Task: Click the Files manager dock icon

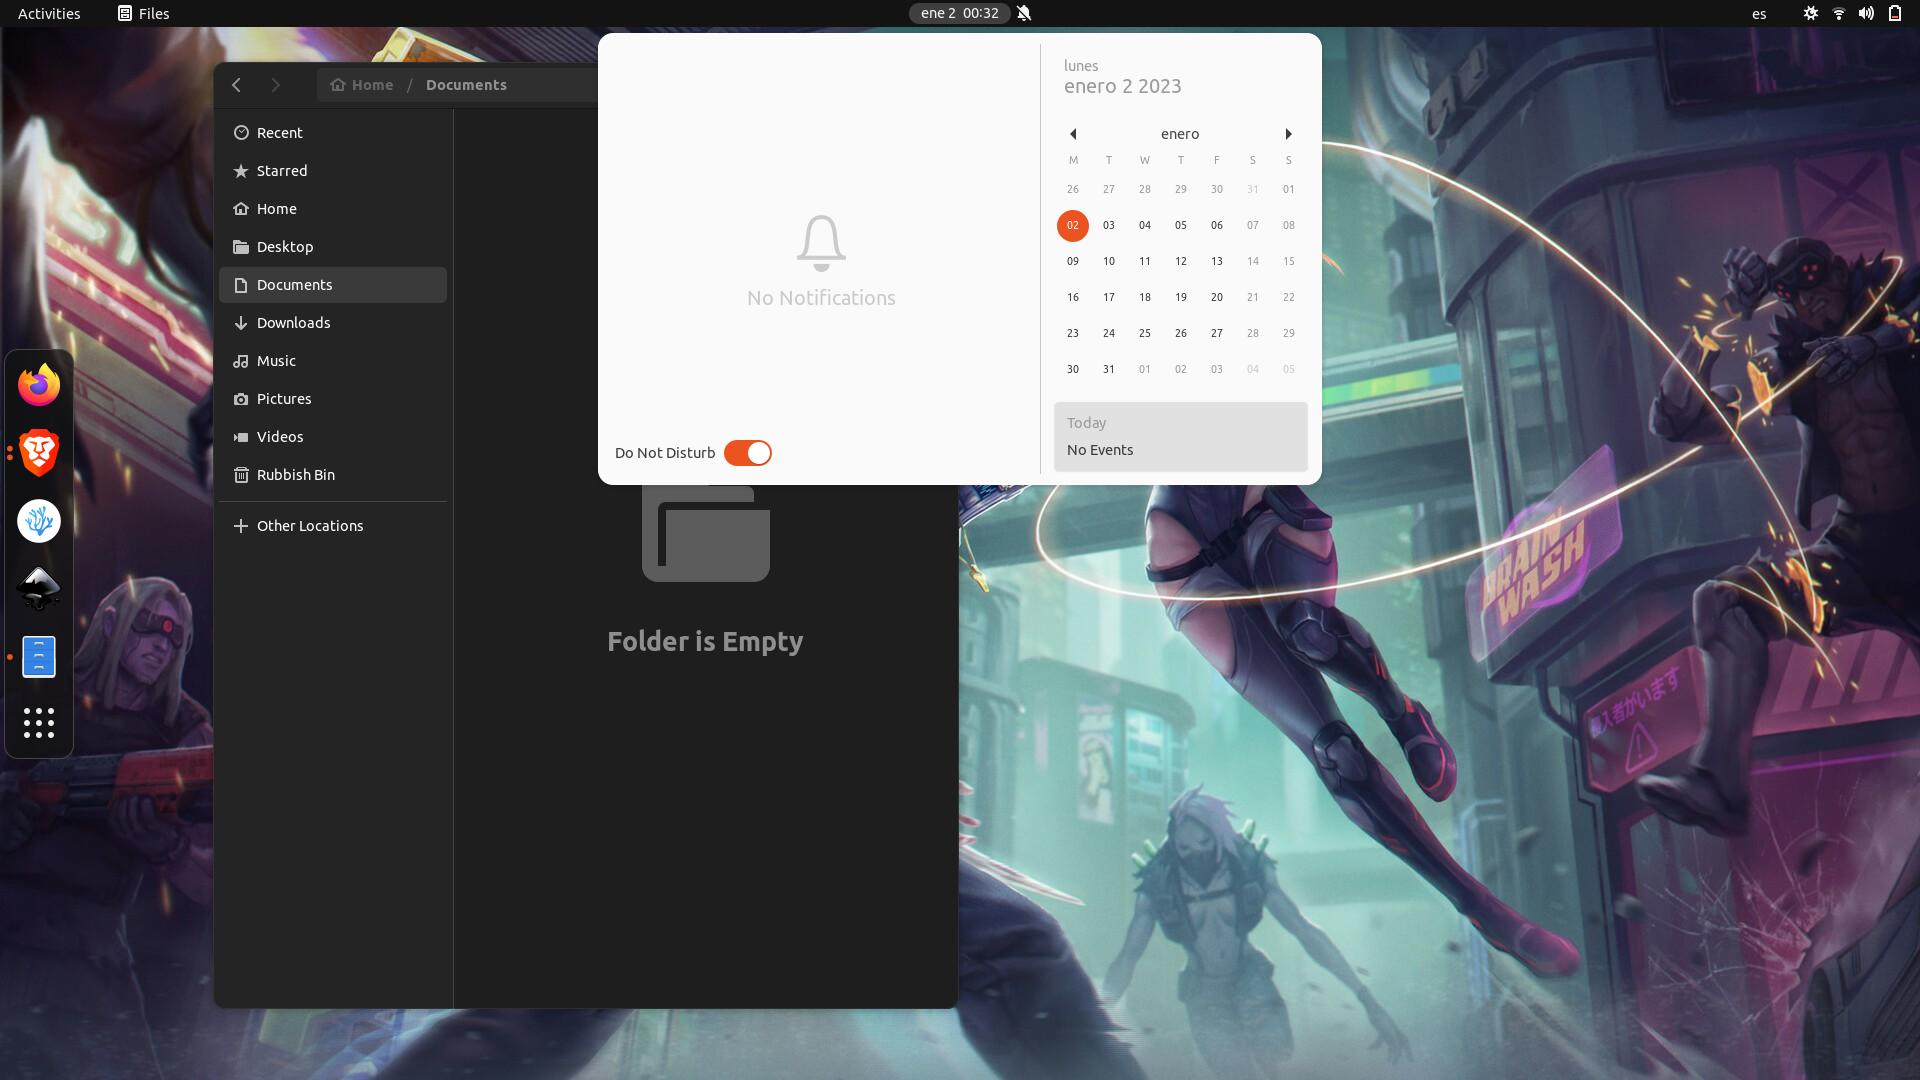Action: click(39, 657)
